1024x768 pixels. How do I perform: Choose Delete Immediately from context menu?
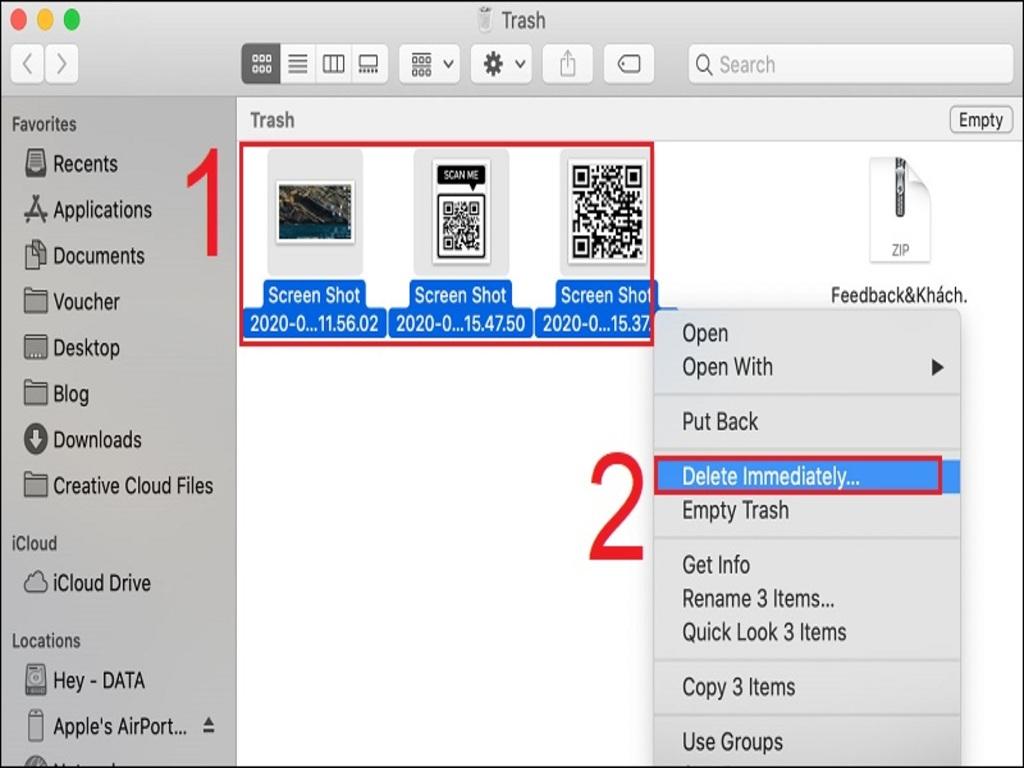point(770,477)
